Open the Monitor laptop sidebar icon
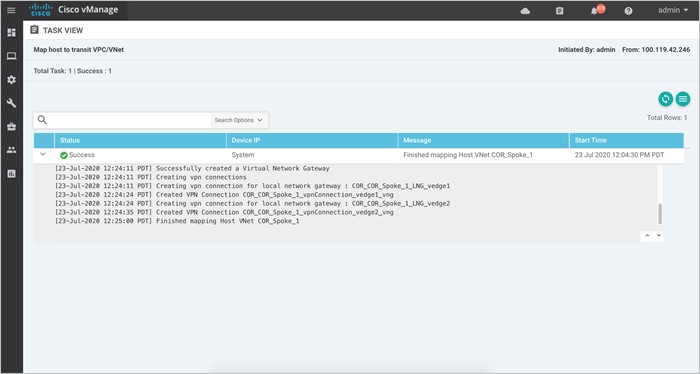700x374 pixels. [x=12, y=56]
